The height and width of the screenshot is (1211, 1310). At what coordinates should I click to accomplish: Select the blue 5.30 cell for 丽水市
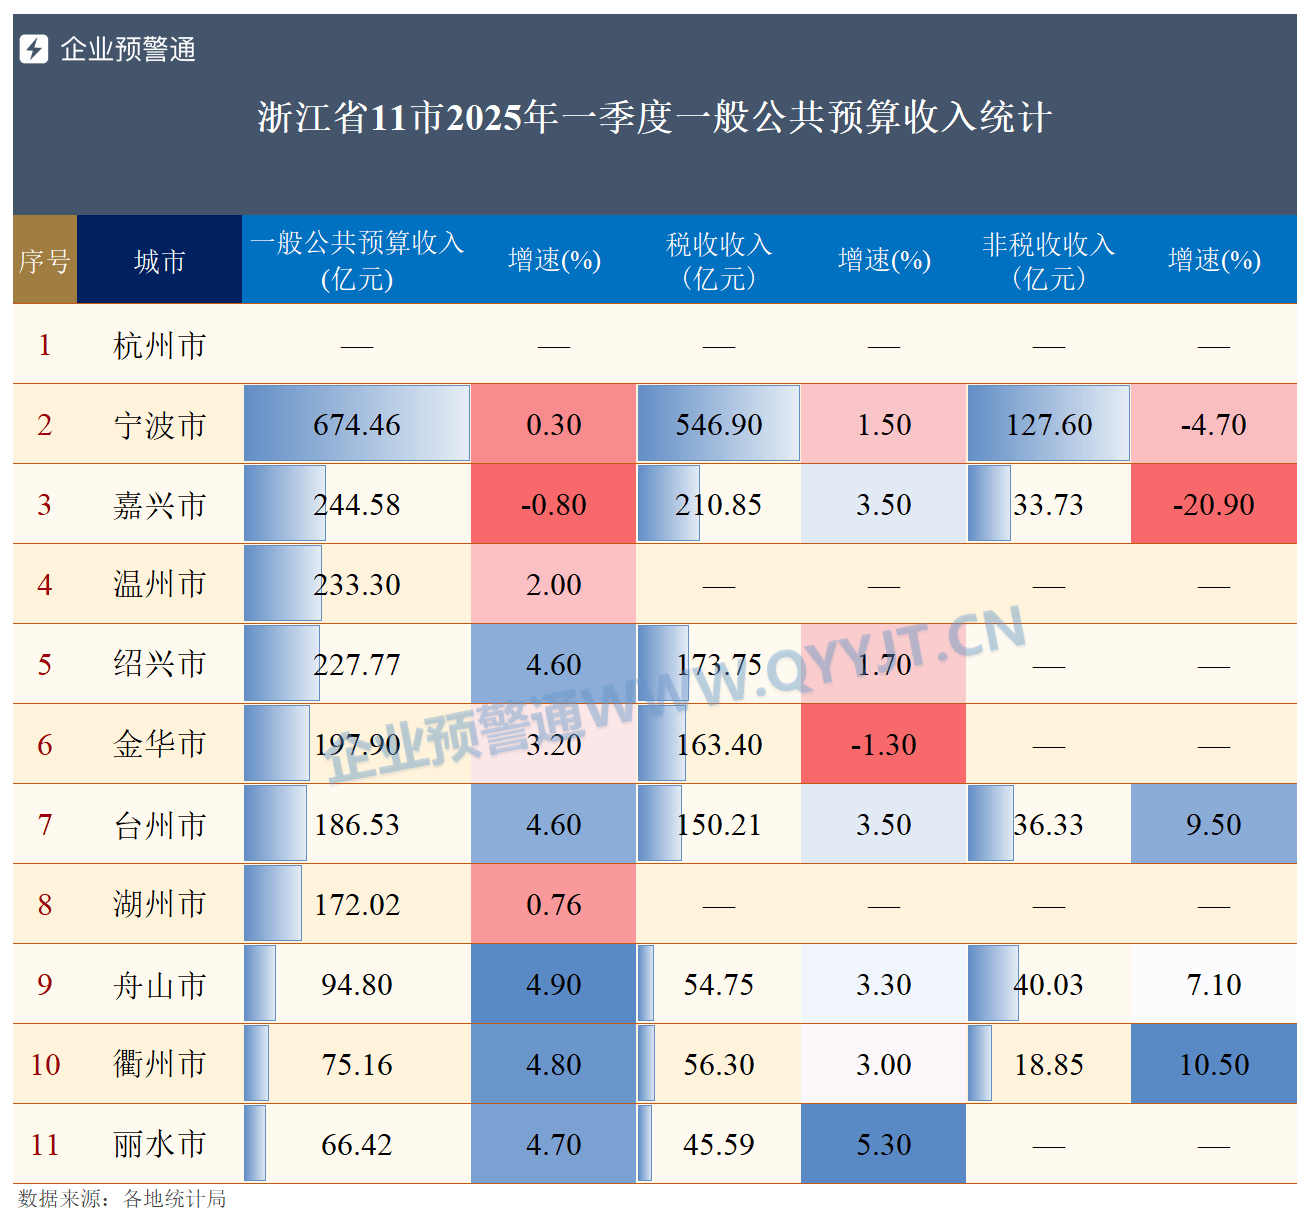click(x=883, y=1144)
